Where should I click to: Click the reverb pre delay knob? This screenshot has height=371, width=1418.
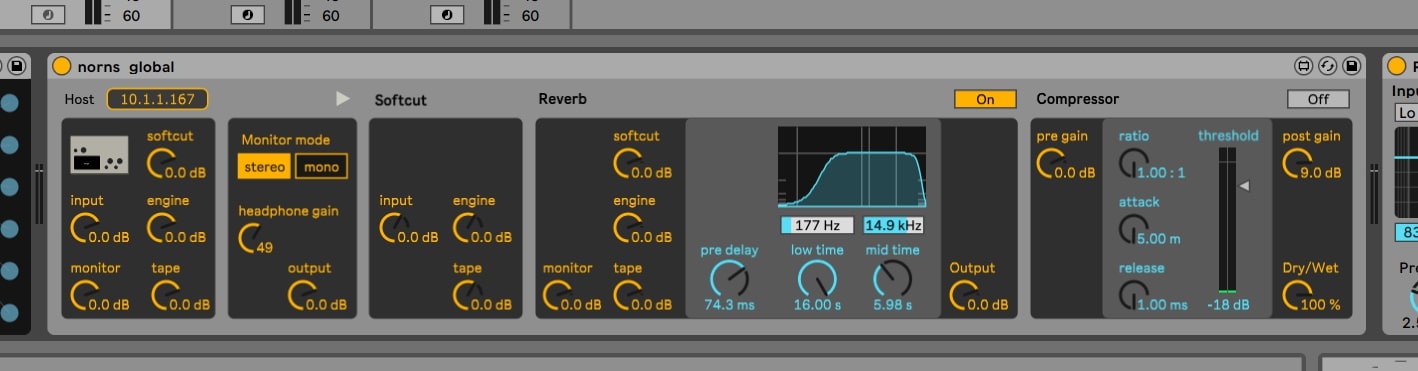point(729,277)
